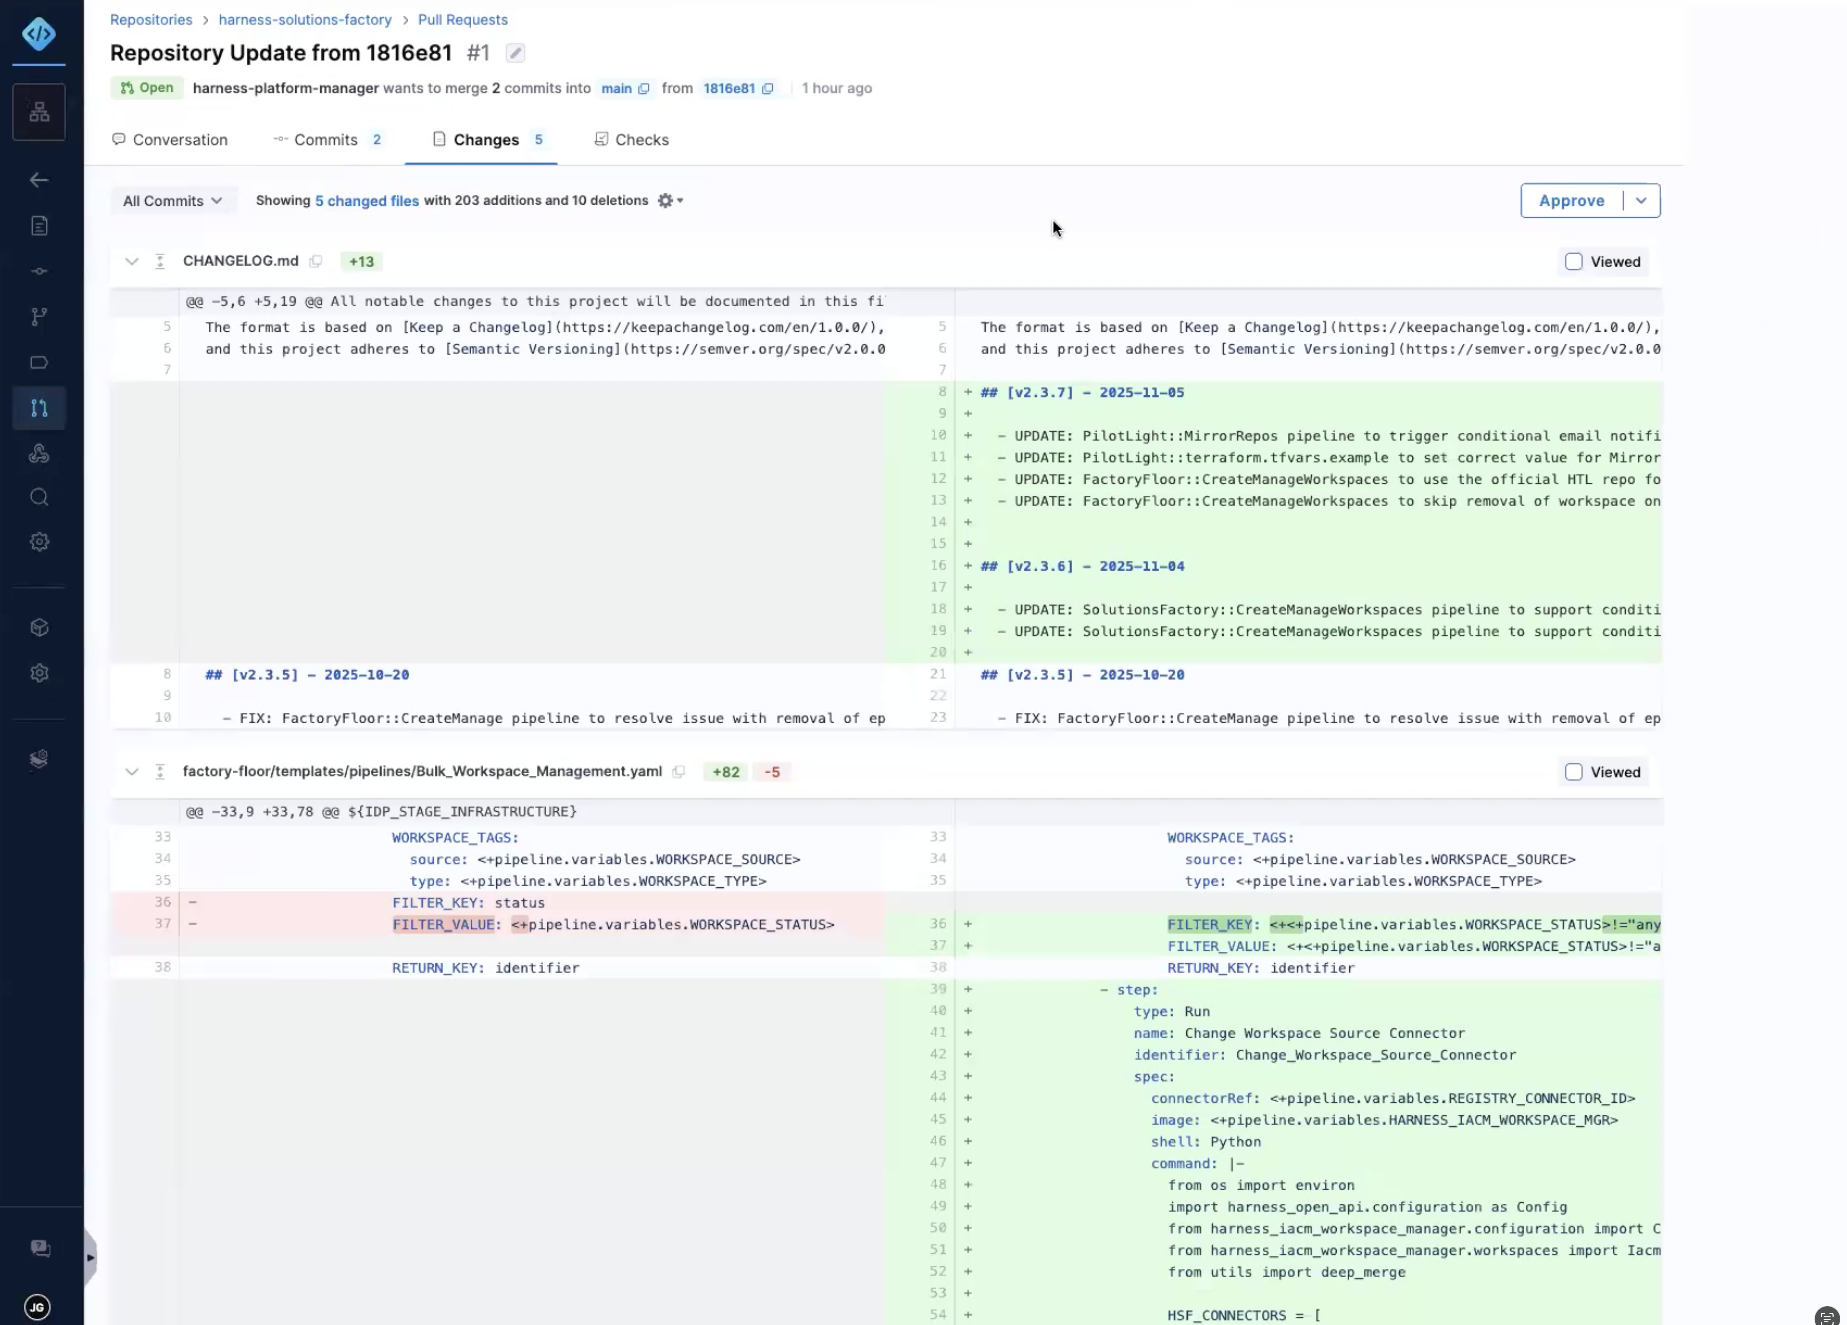Open the branches icon in the sidebar
This screenshot has height=1325, width=1847.
(x=39, y=317)
